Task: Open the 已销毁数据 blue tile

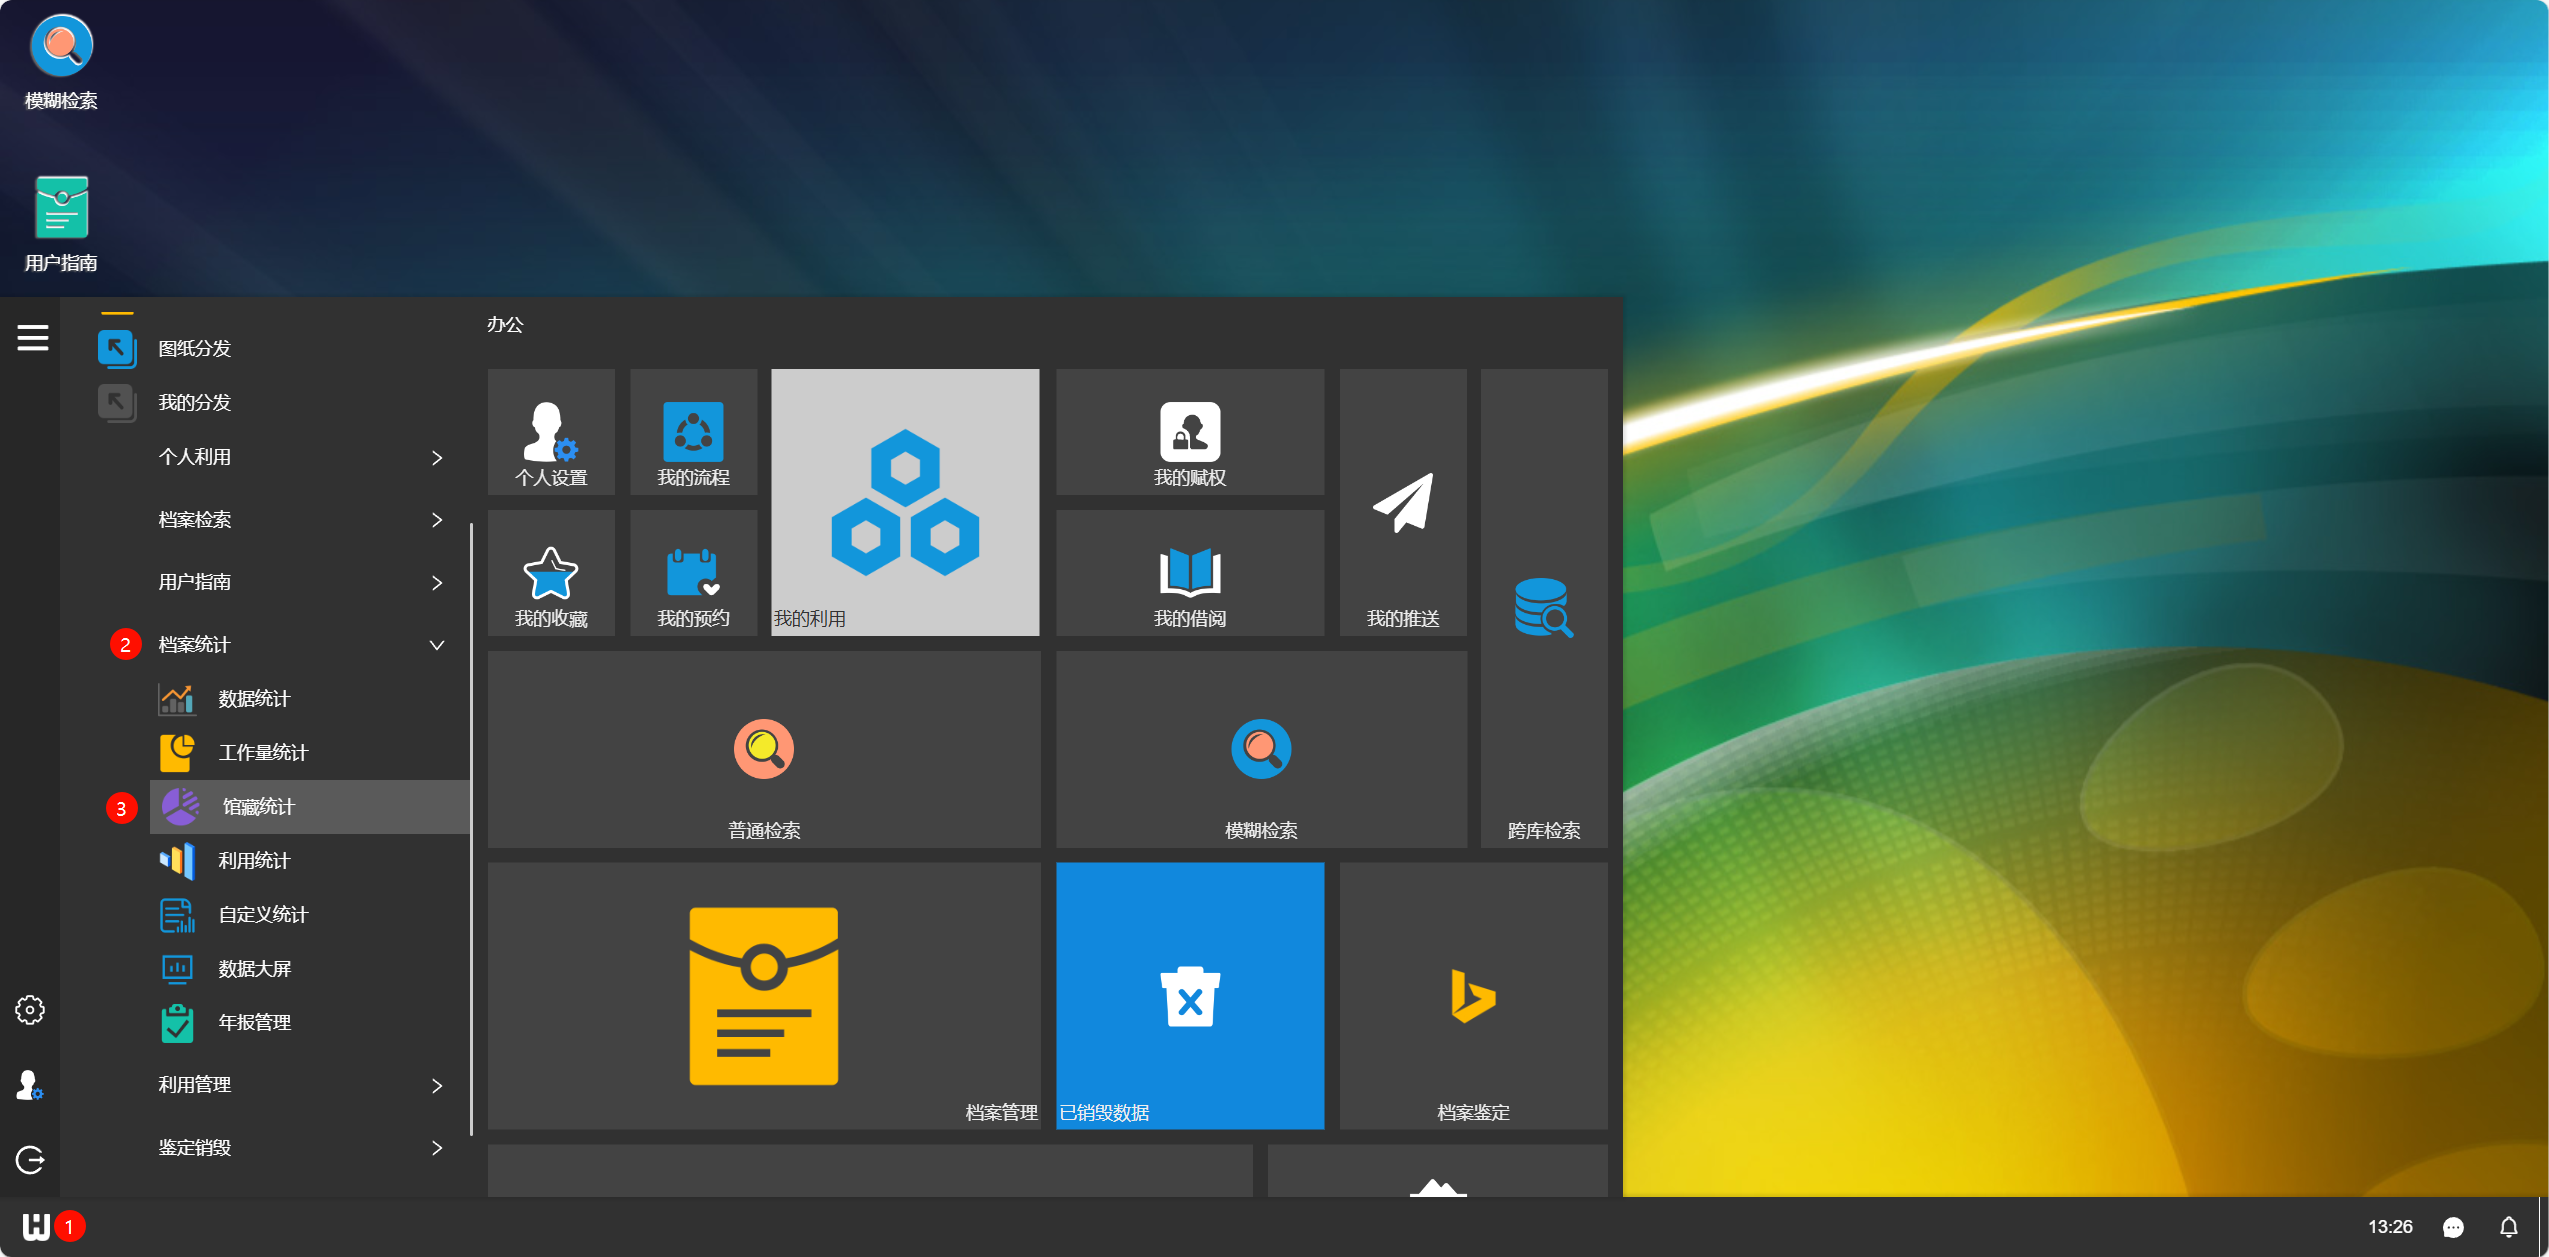Action: [1189, 996]
